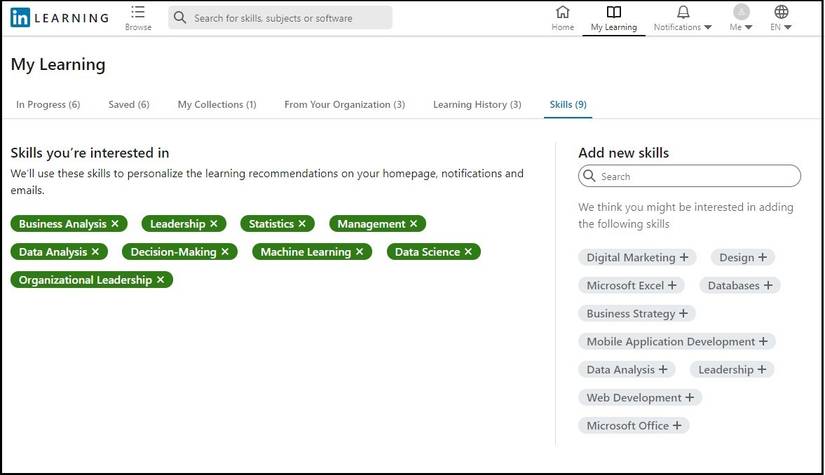Viewport: 825px width, 475px height.
Task: Remove Data Science skill via X icon
Action: [468, 251]
